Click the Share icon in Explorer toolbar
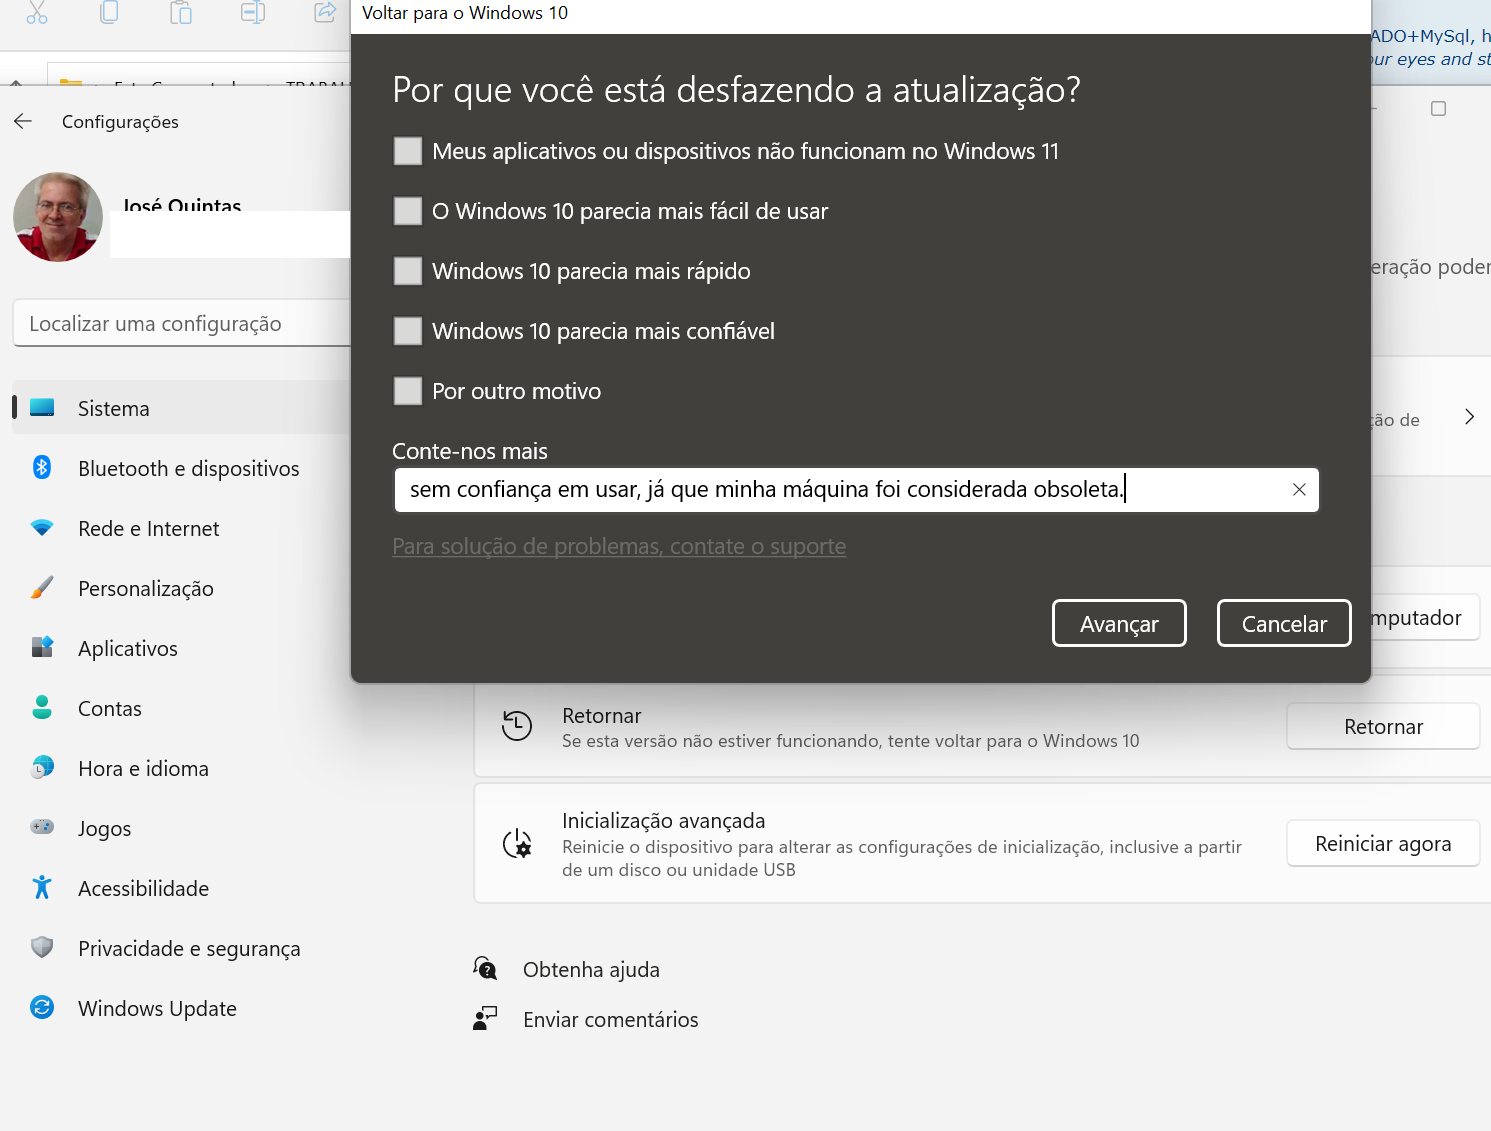1491x1131 pixels. point(325,12)
